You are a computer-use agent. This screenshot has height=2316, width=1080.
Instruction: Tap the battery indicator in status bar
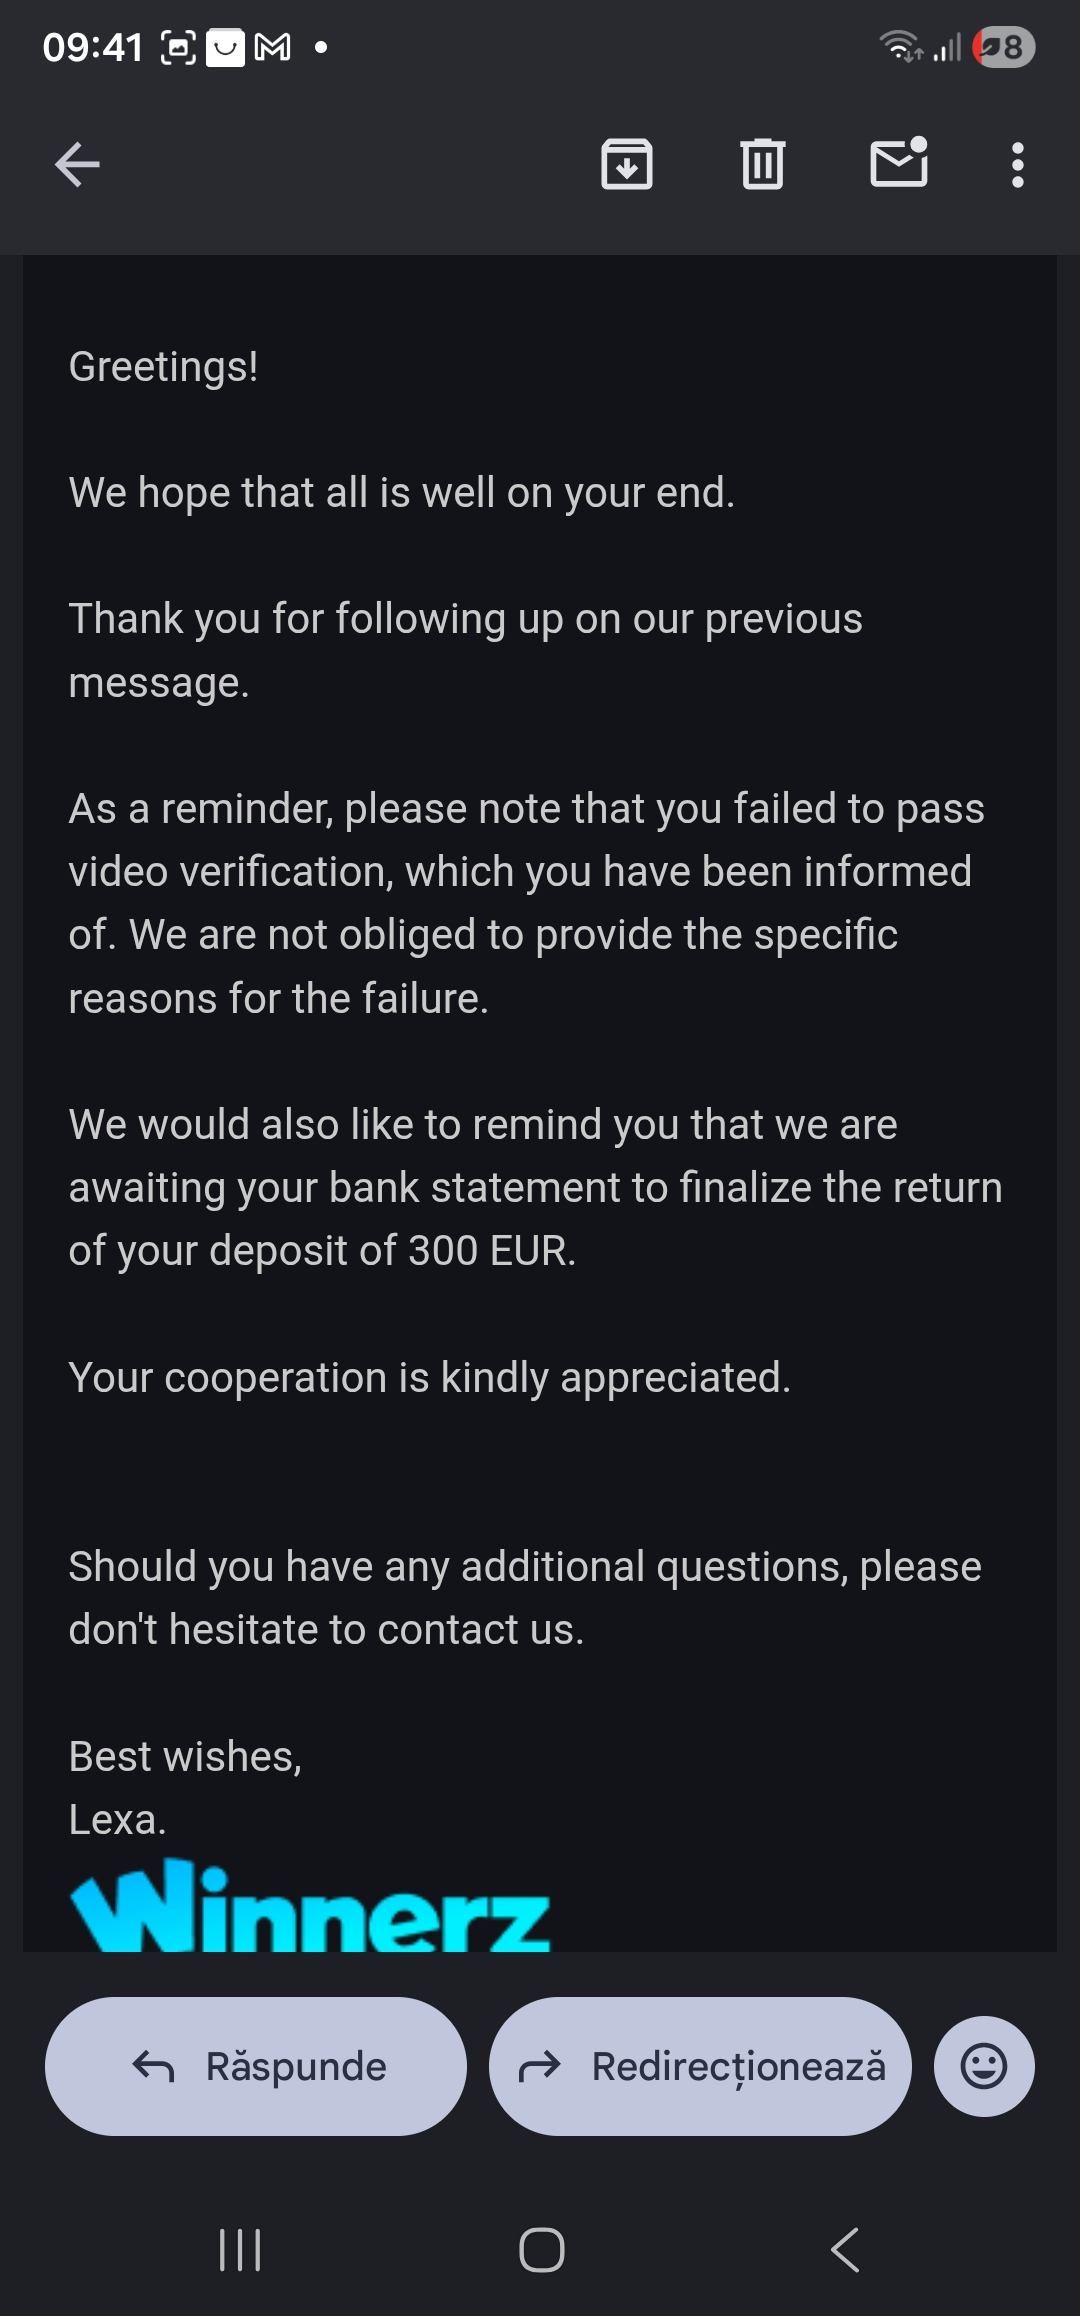[x=1004, y=47]
